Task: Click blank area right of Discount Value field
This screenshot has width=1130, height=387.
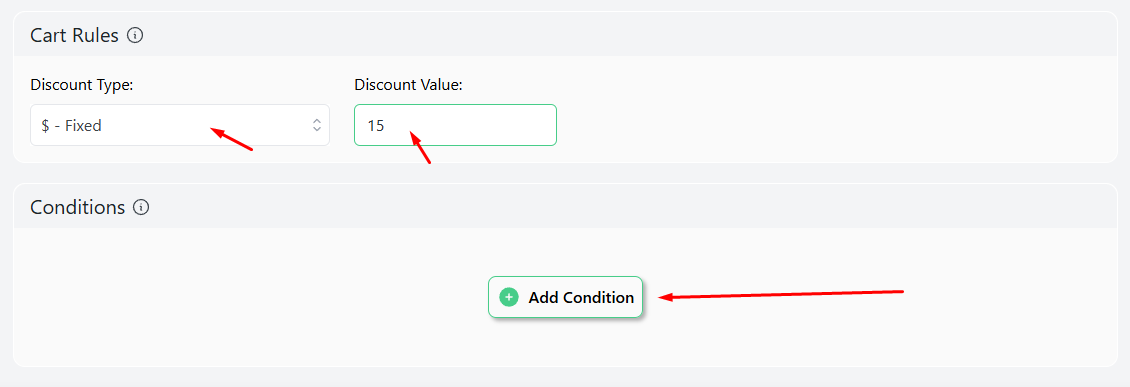Action: pyautogui.click(x=829, y=125)
